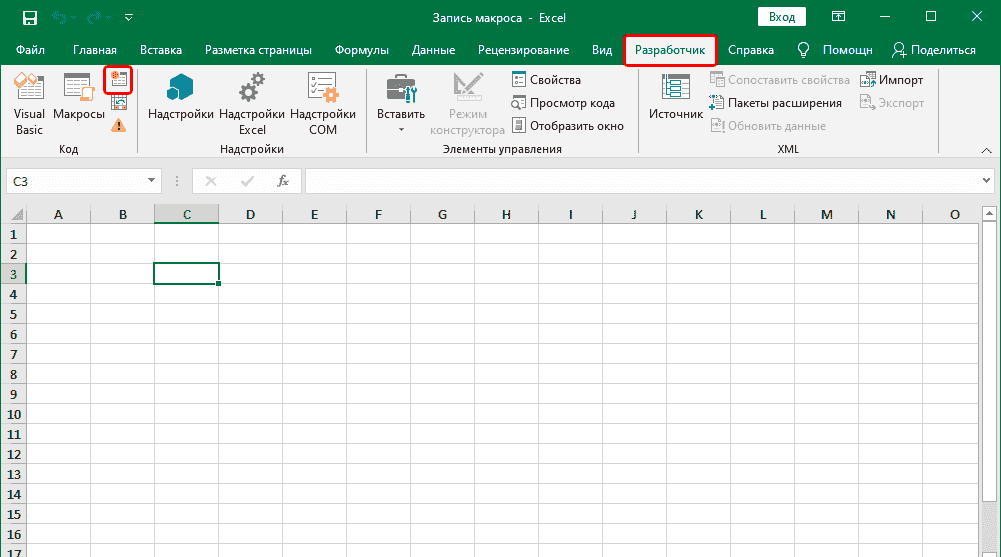Click inside the formula bar input
The image size is (1001, 557).
(x=640, y=181)
